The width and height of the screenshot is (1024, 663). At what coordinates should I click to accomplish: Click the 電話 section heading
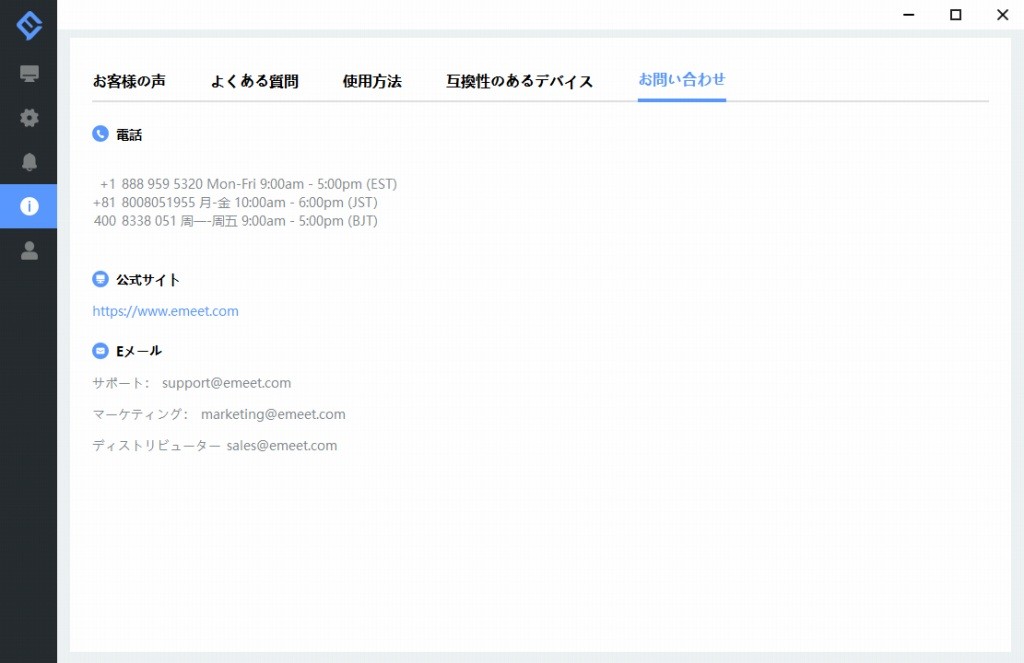point(129,135)
